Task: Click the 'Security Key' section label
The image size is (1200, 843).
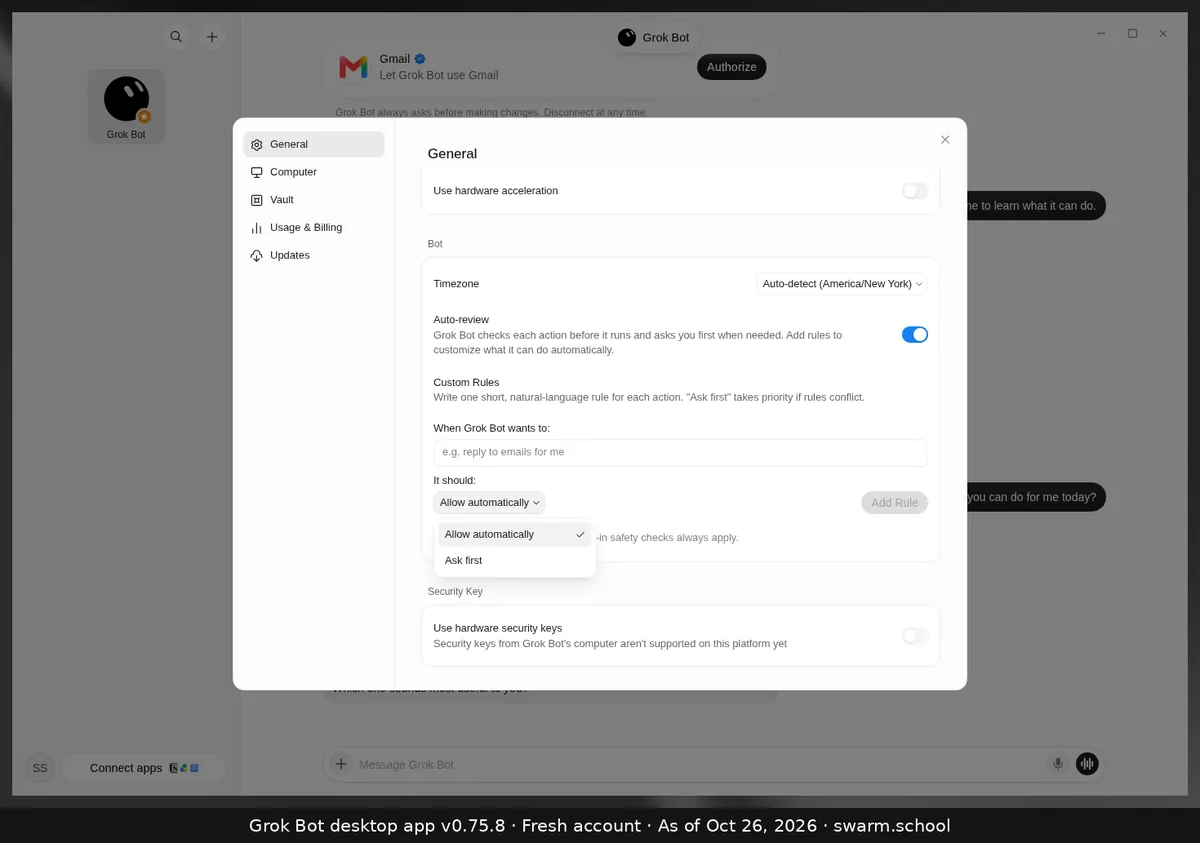Action: tap(455, 592)
